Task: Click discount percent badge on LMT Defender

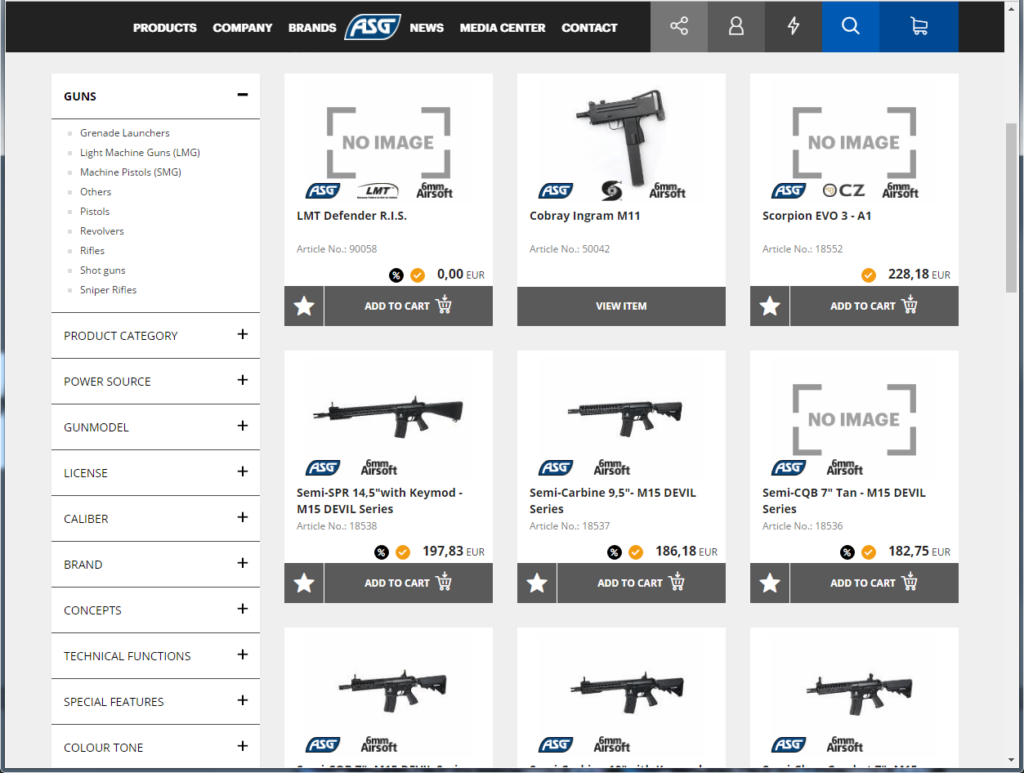Action: [x=396, y=275]
